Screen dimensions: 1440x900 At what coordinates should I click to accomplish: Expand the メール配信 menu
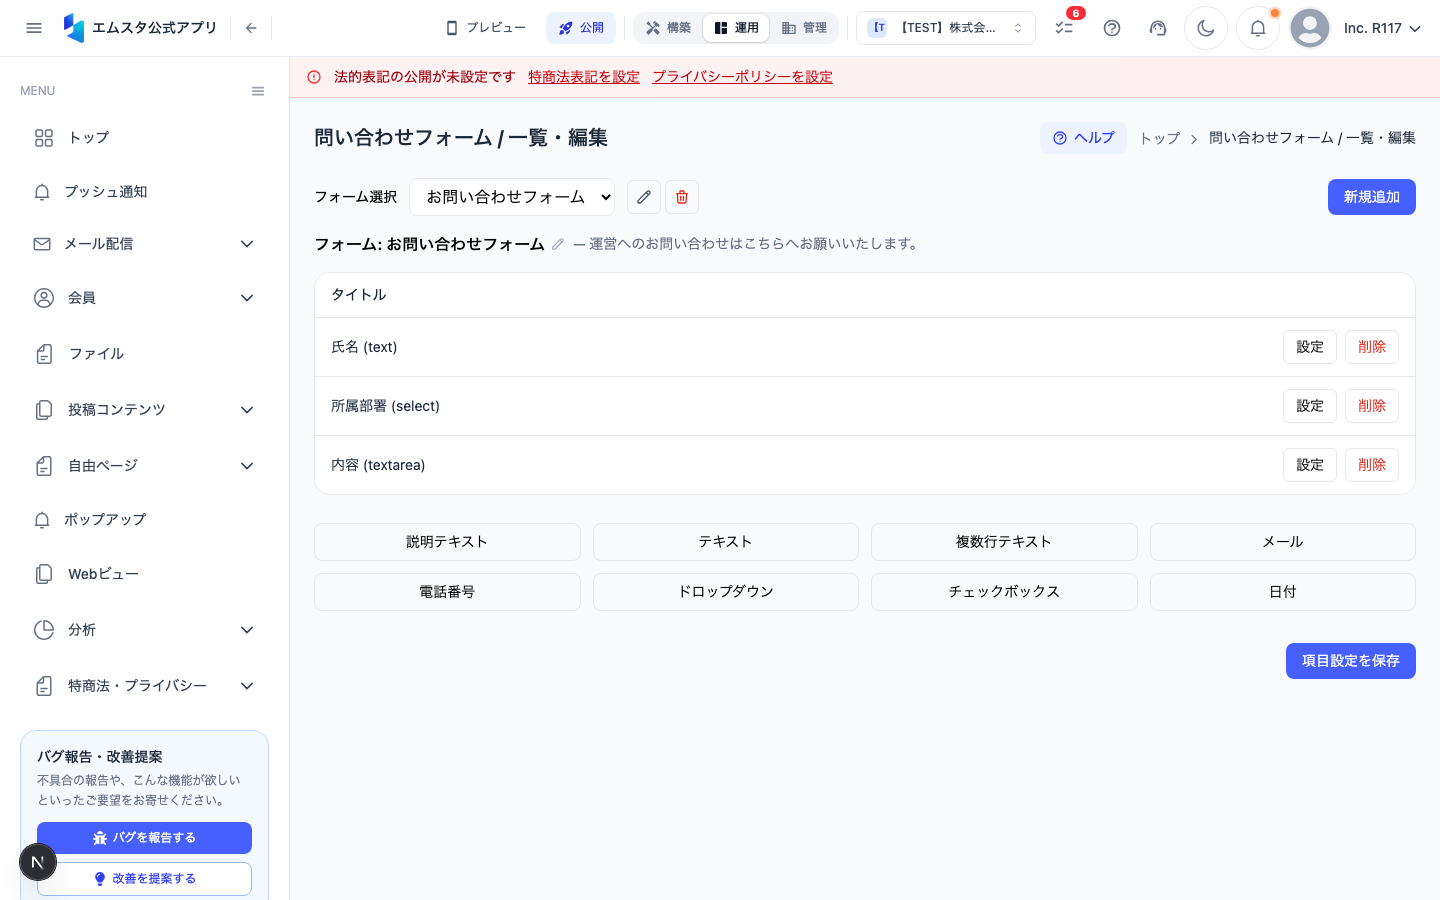pyautogui.click(x=145, y=244)
